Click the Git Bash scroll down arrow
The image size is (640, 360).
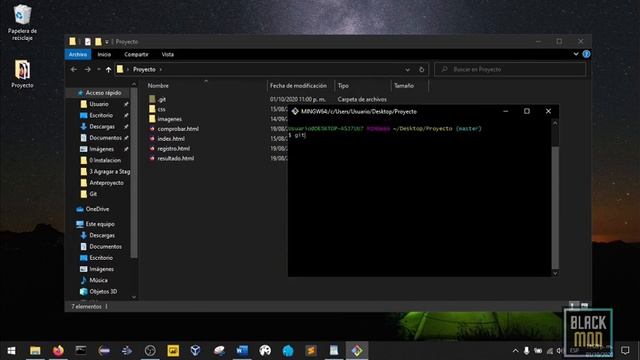(x=555, y=273)
